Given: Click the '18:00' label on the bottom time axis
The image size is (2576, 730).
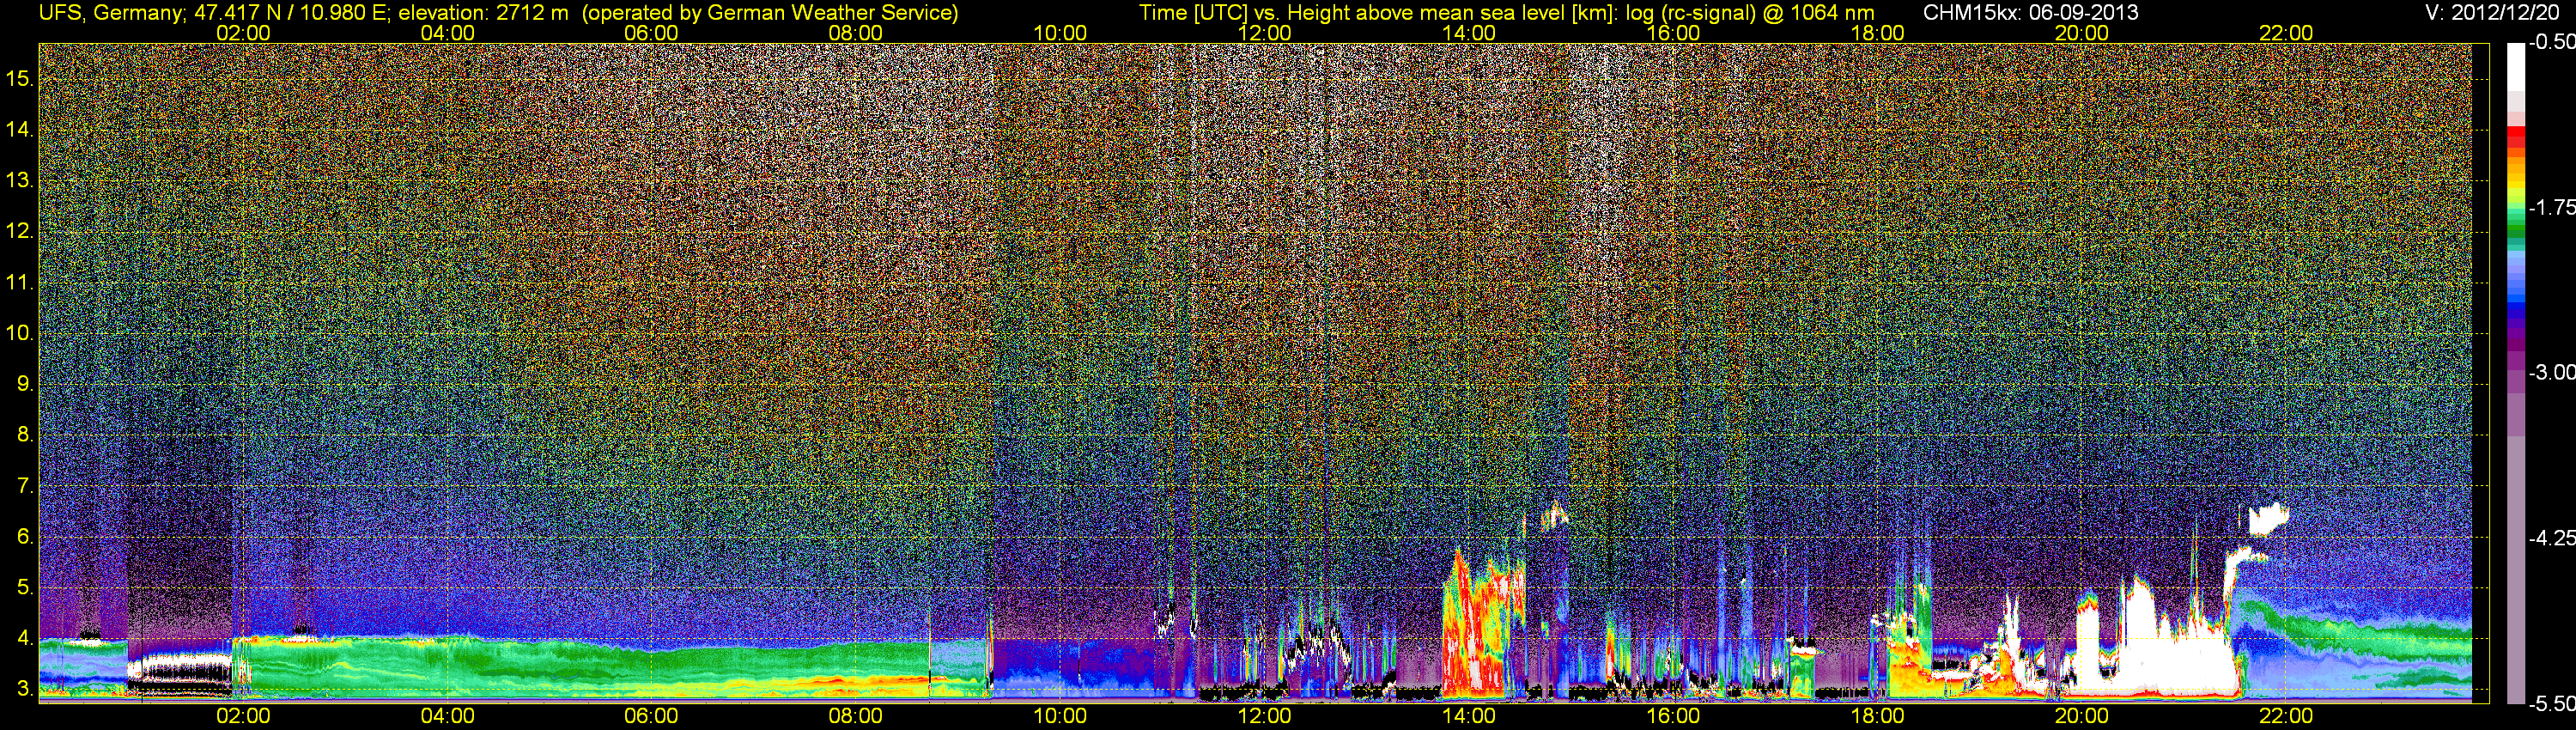Looking at the screenshot, I should (1877, 716).
